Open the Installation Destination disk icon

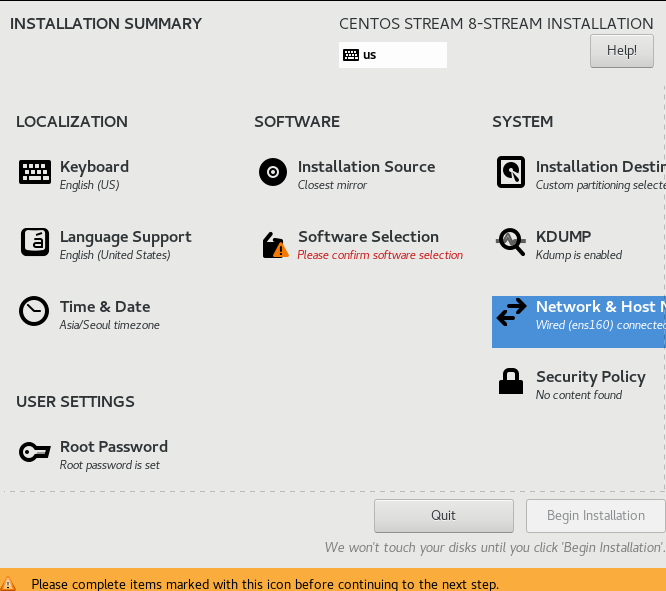pos(511,172)
